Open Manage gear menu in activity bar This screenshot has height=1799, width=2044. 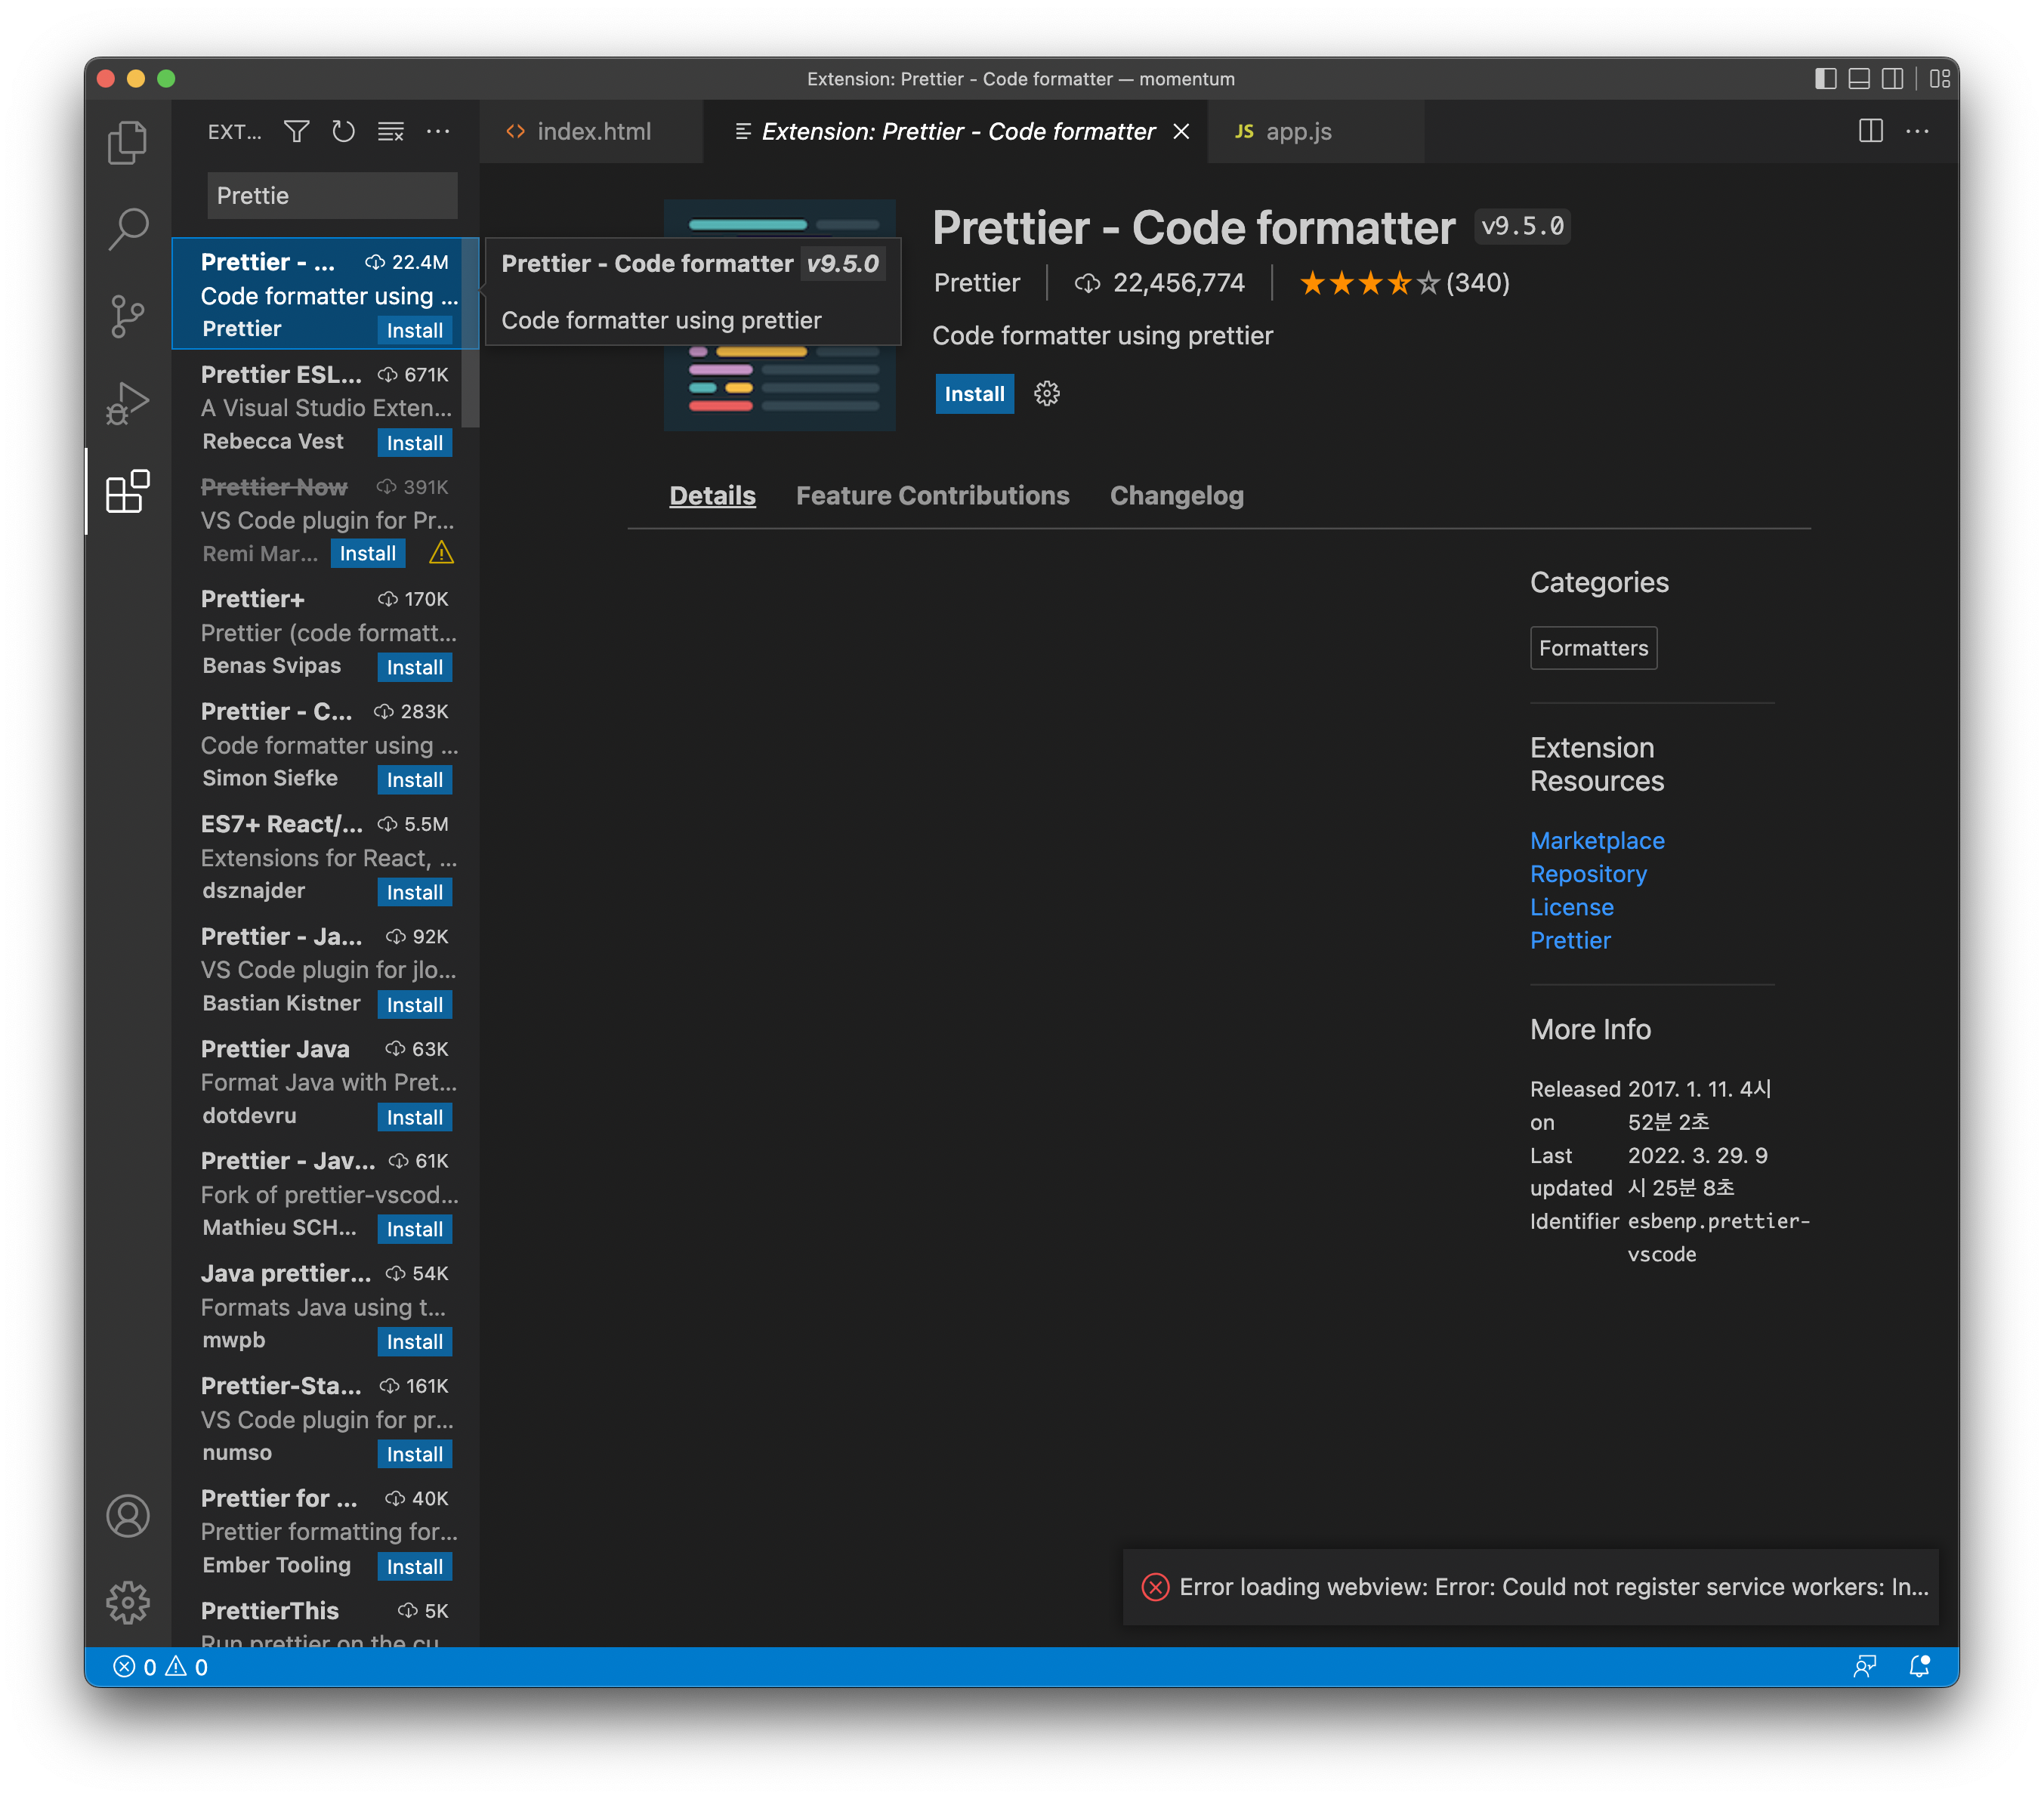point(127,1603)
